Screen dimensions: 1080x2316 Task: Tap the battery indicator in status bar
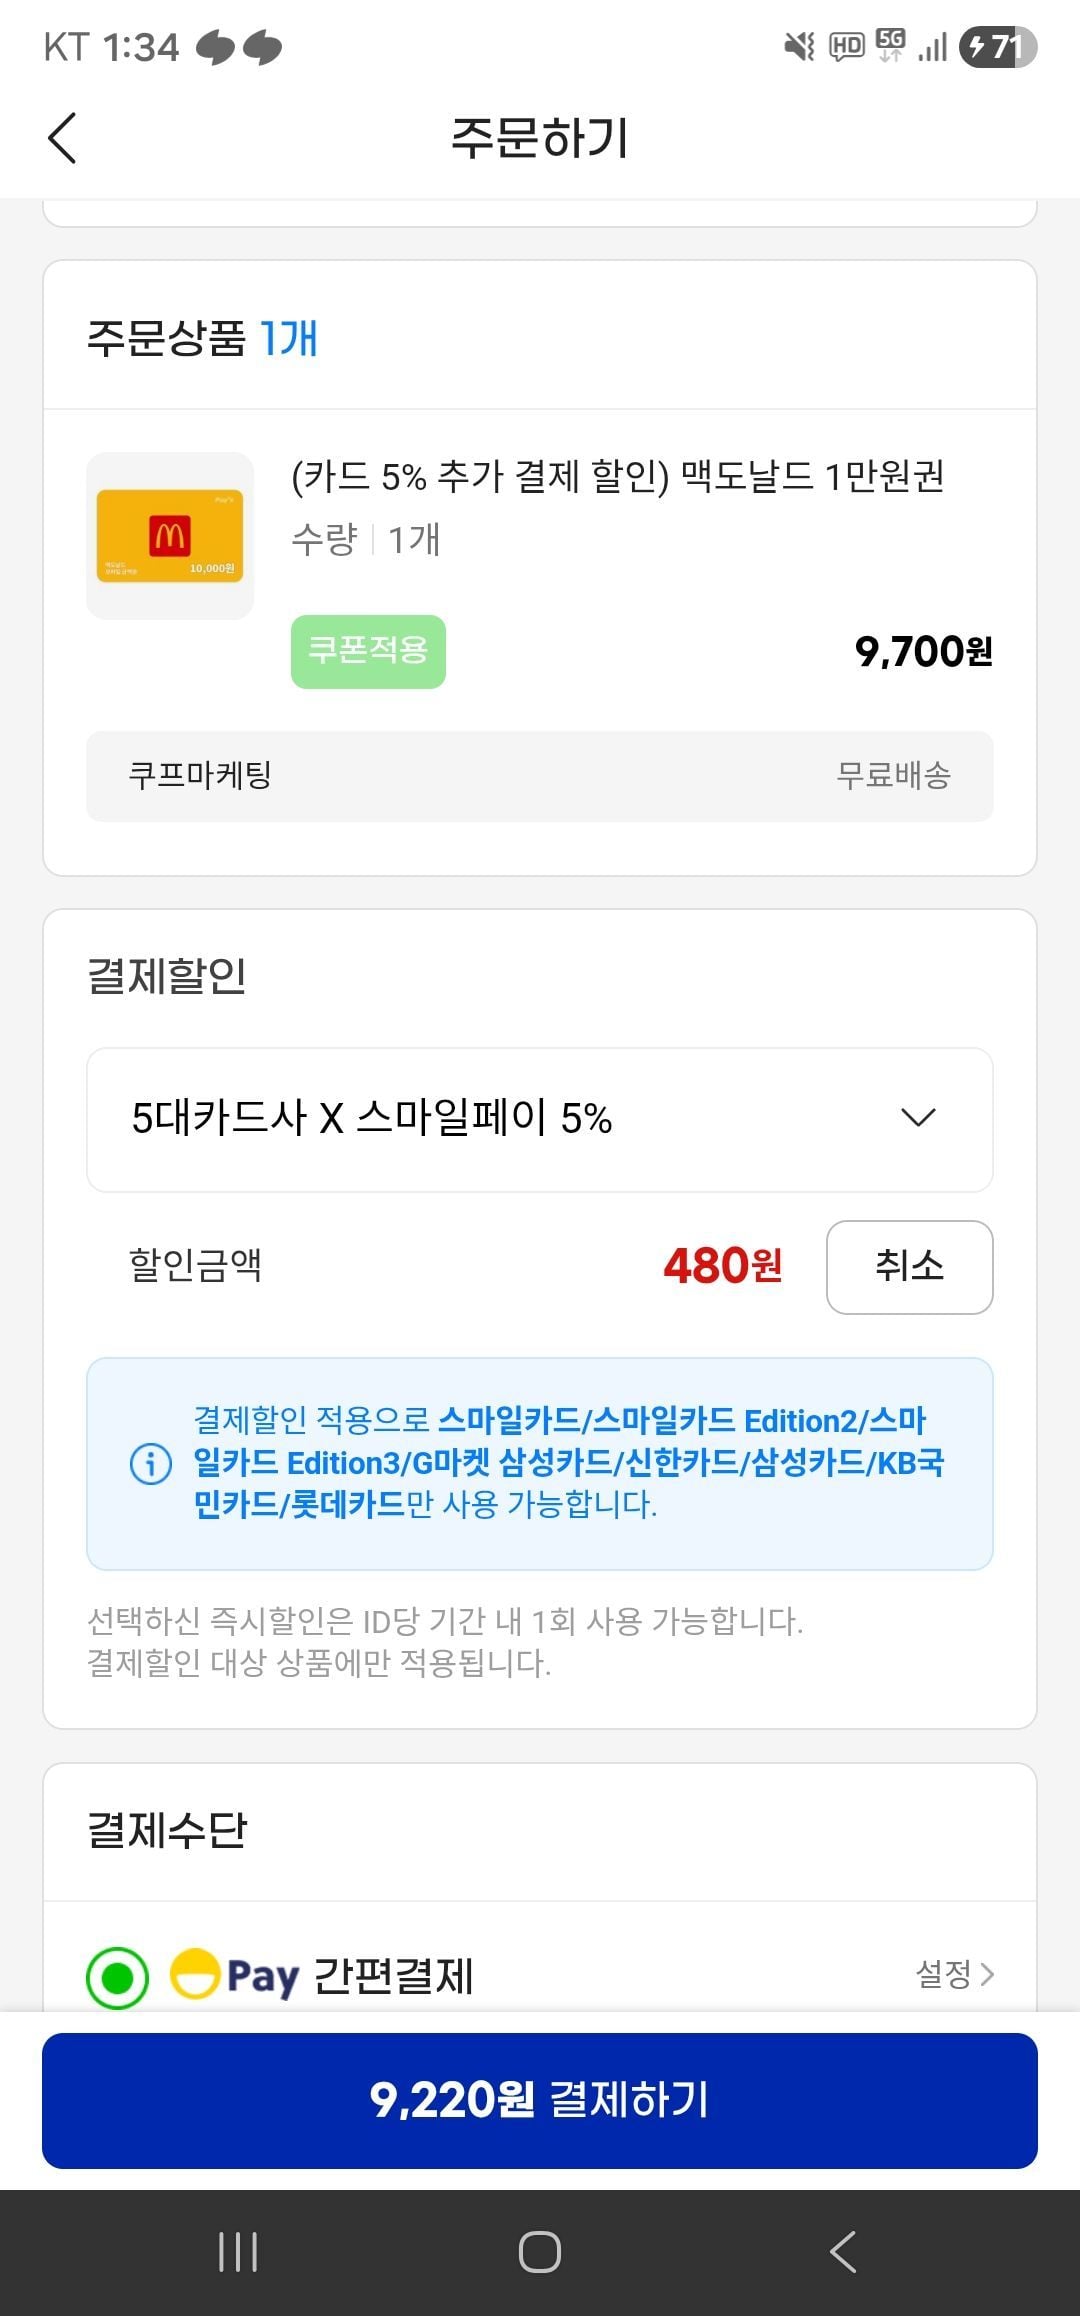(x=997, y=47)
